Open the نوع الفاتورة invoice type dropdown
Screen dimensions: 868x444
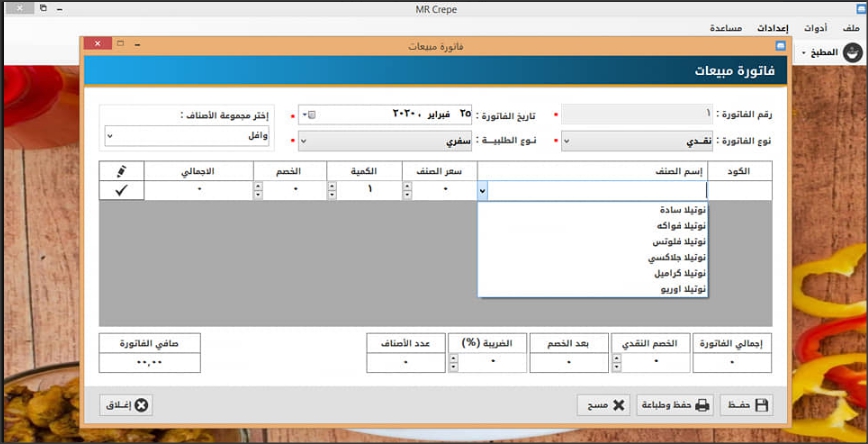coord(568,141)
